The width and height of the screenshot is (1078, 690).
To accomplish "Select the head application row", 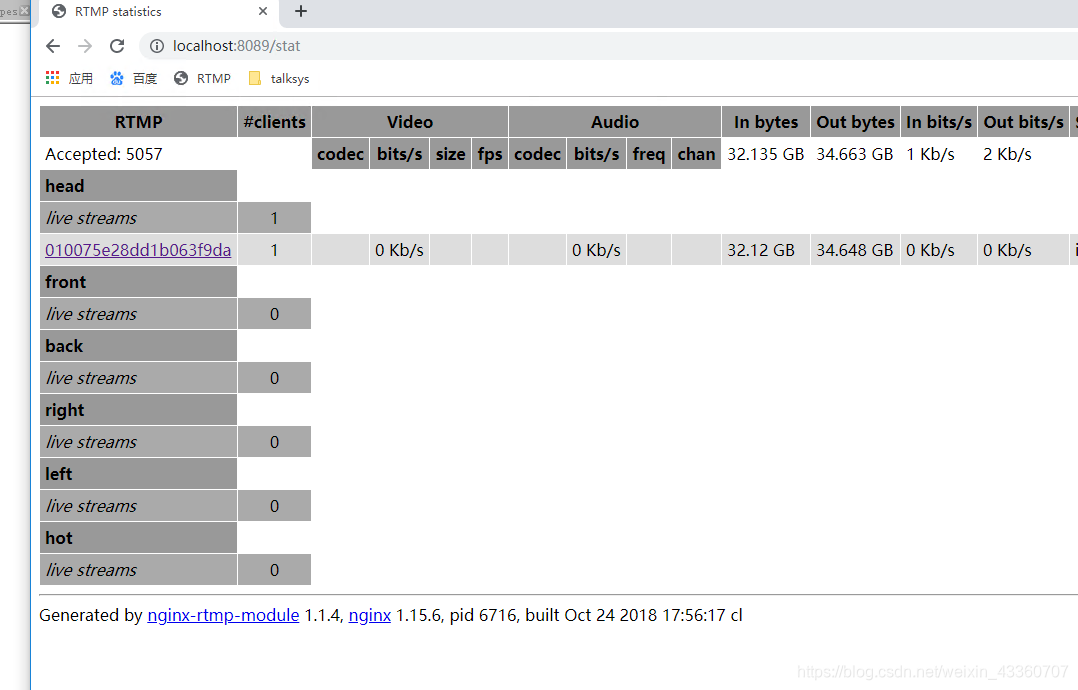I will (138, 185).
